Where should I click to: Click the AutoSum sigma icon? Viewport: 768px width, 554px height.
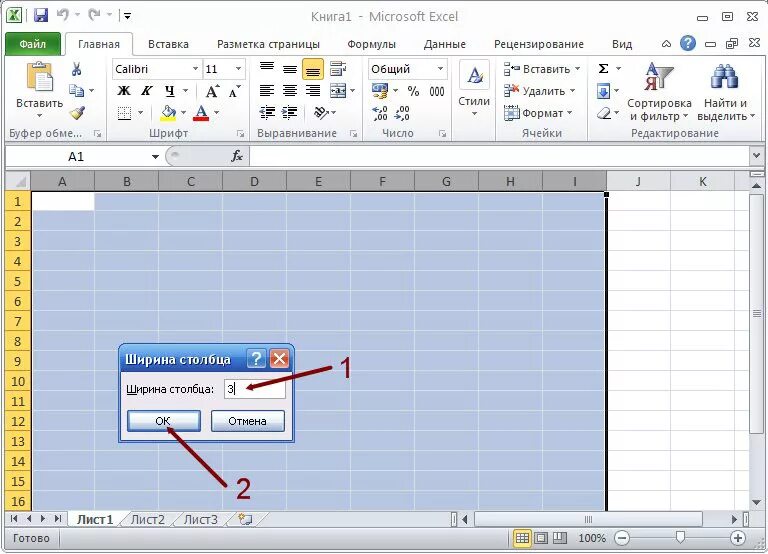coord(603,69)
